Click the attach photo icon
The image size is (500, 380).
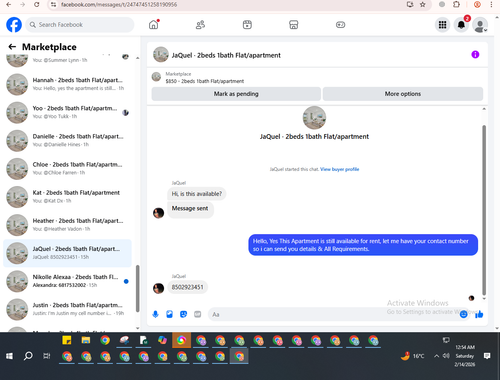tap(169, 314)
